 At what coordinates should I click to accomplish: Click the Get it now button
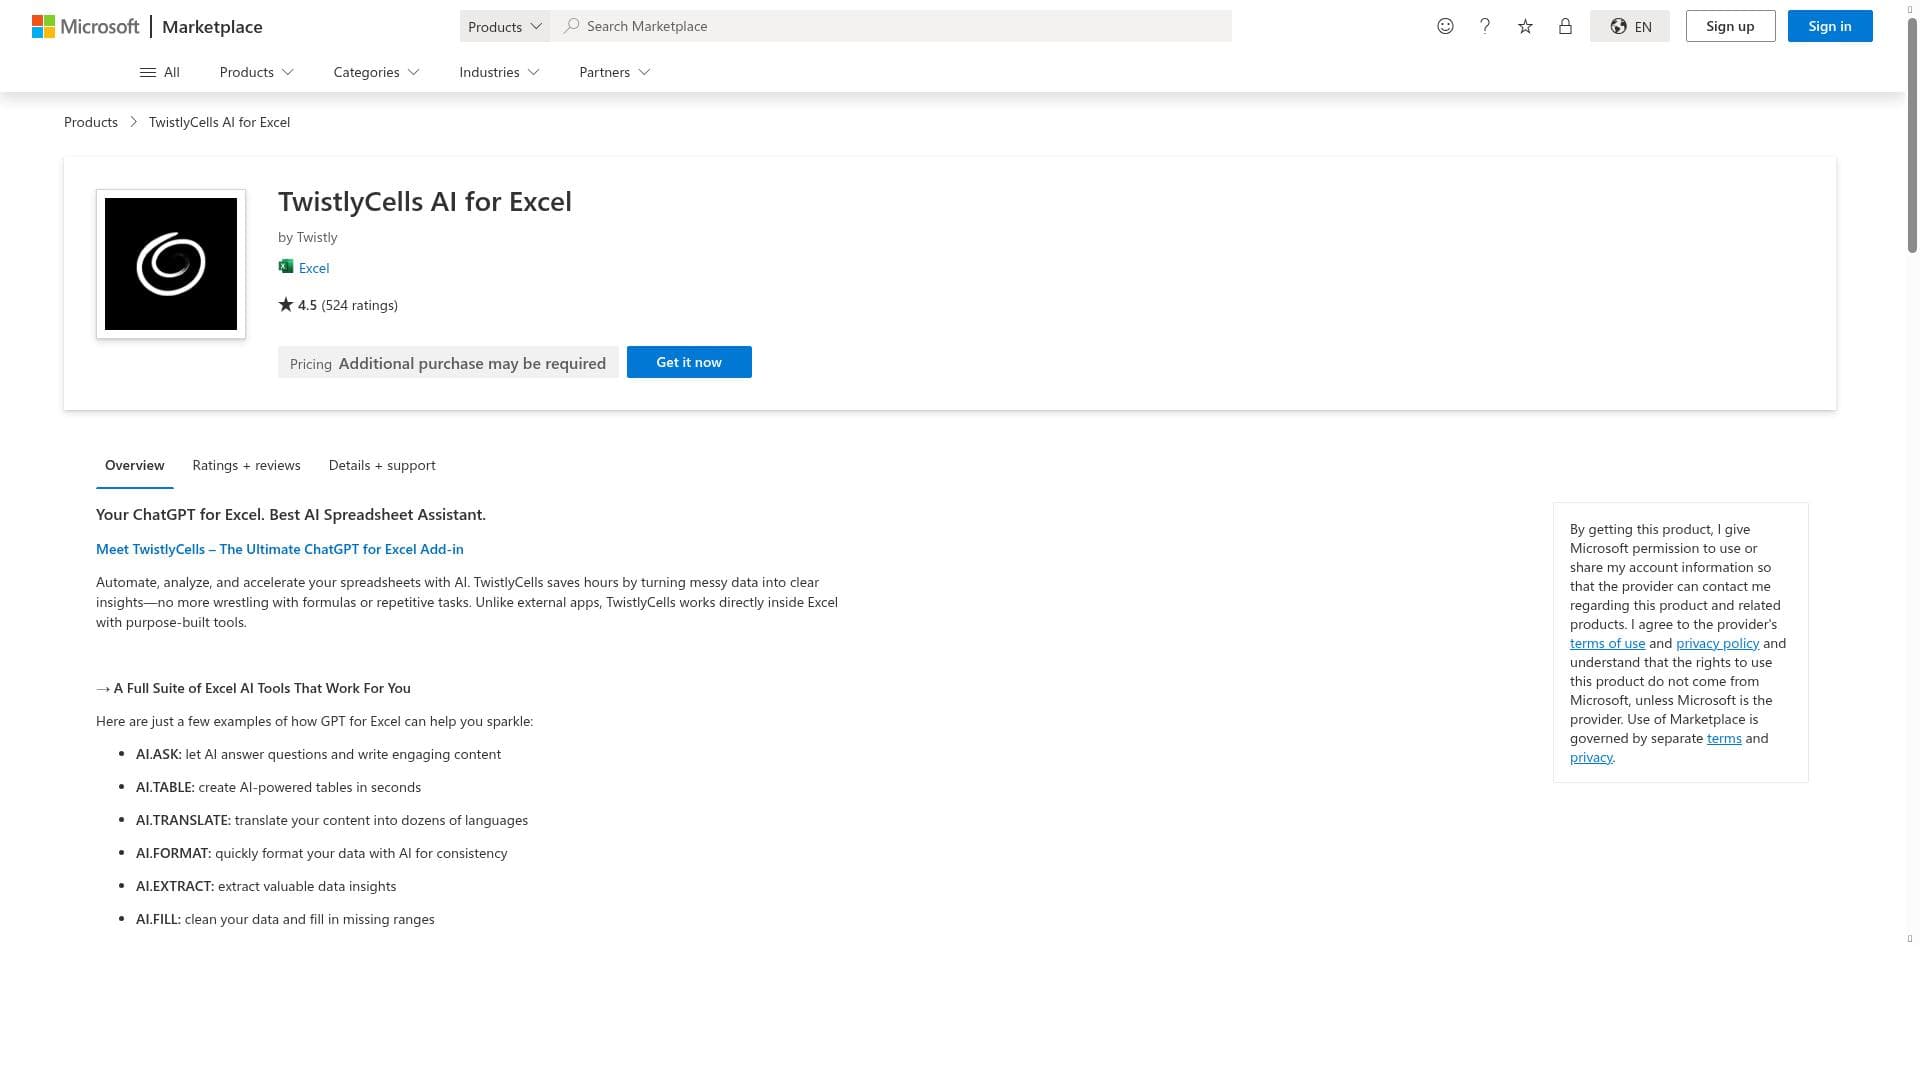pos(689,362)
